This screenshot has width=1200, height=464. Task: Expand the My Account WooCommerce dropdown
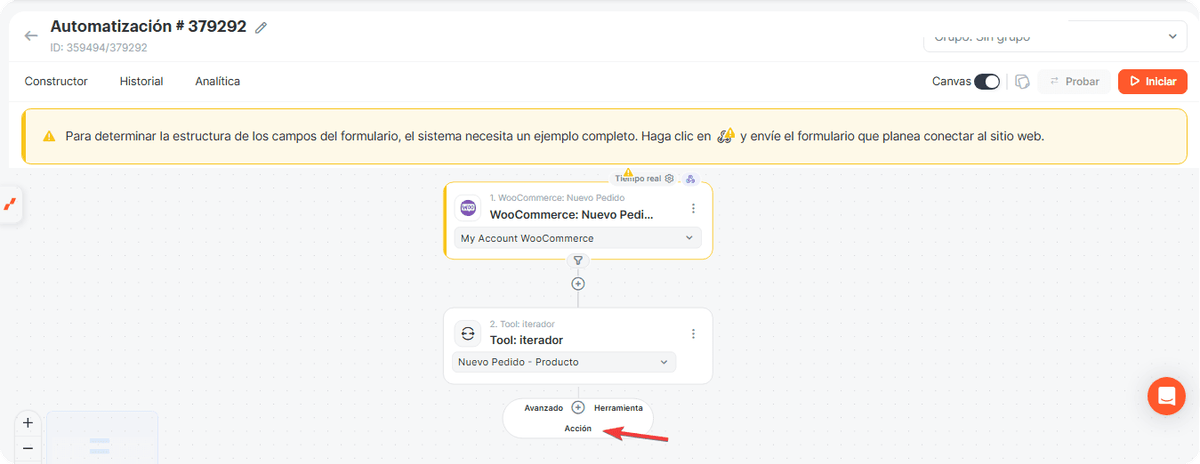[x=578, y=238]
